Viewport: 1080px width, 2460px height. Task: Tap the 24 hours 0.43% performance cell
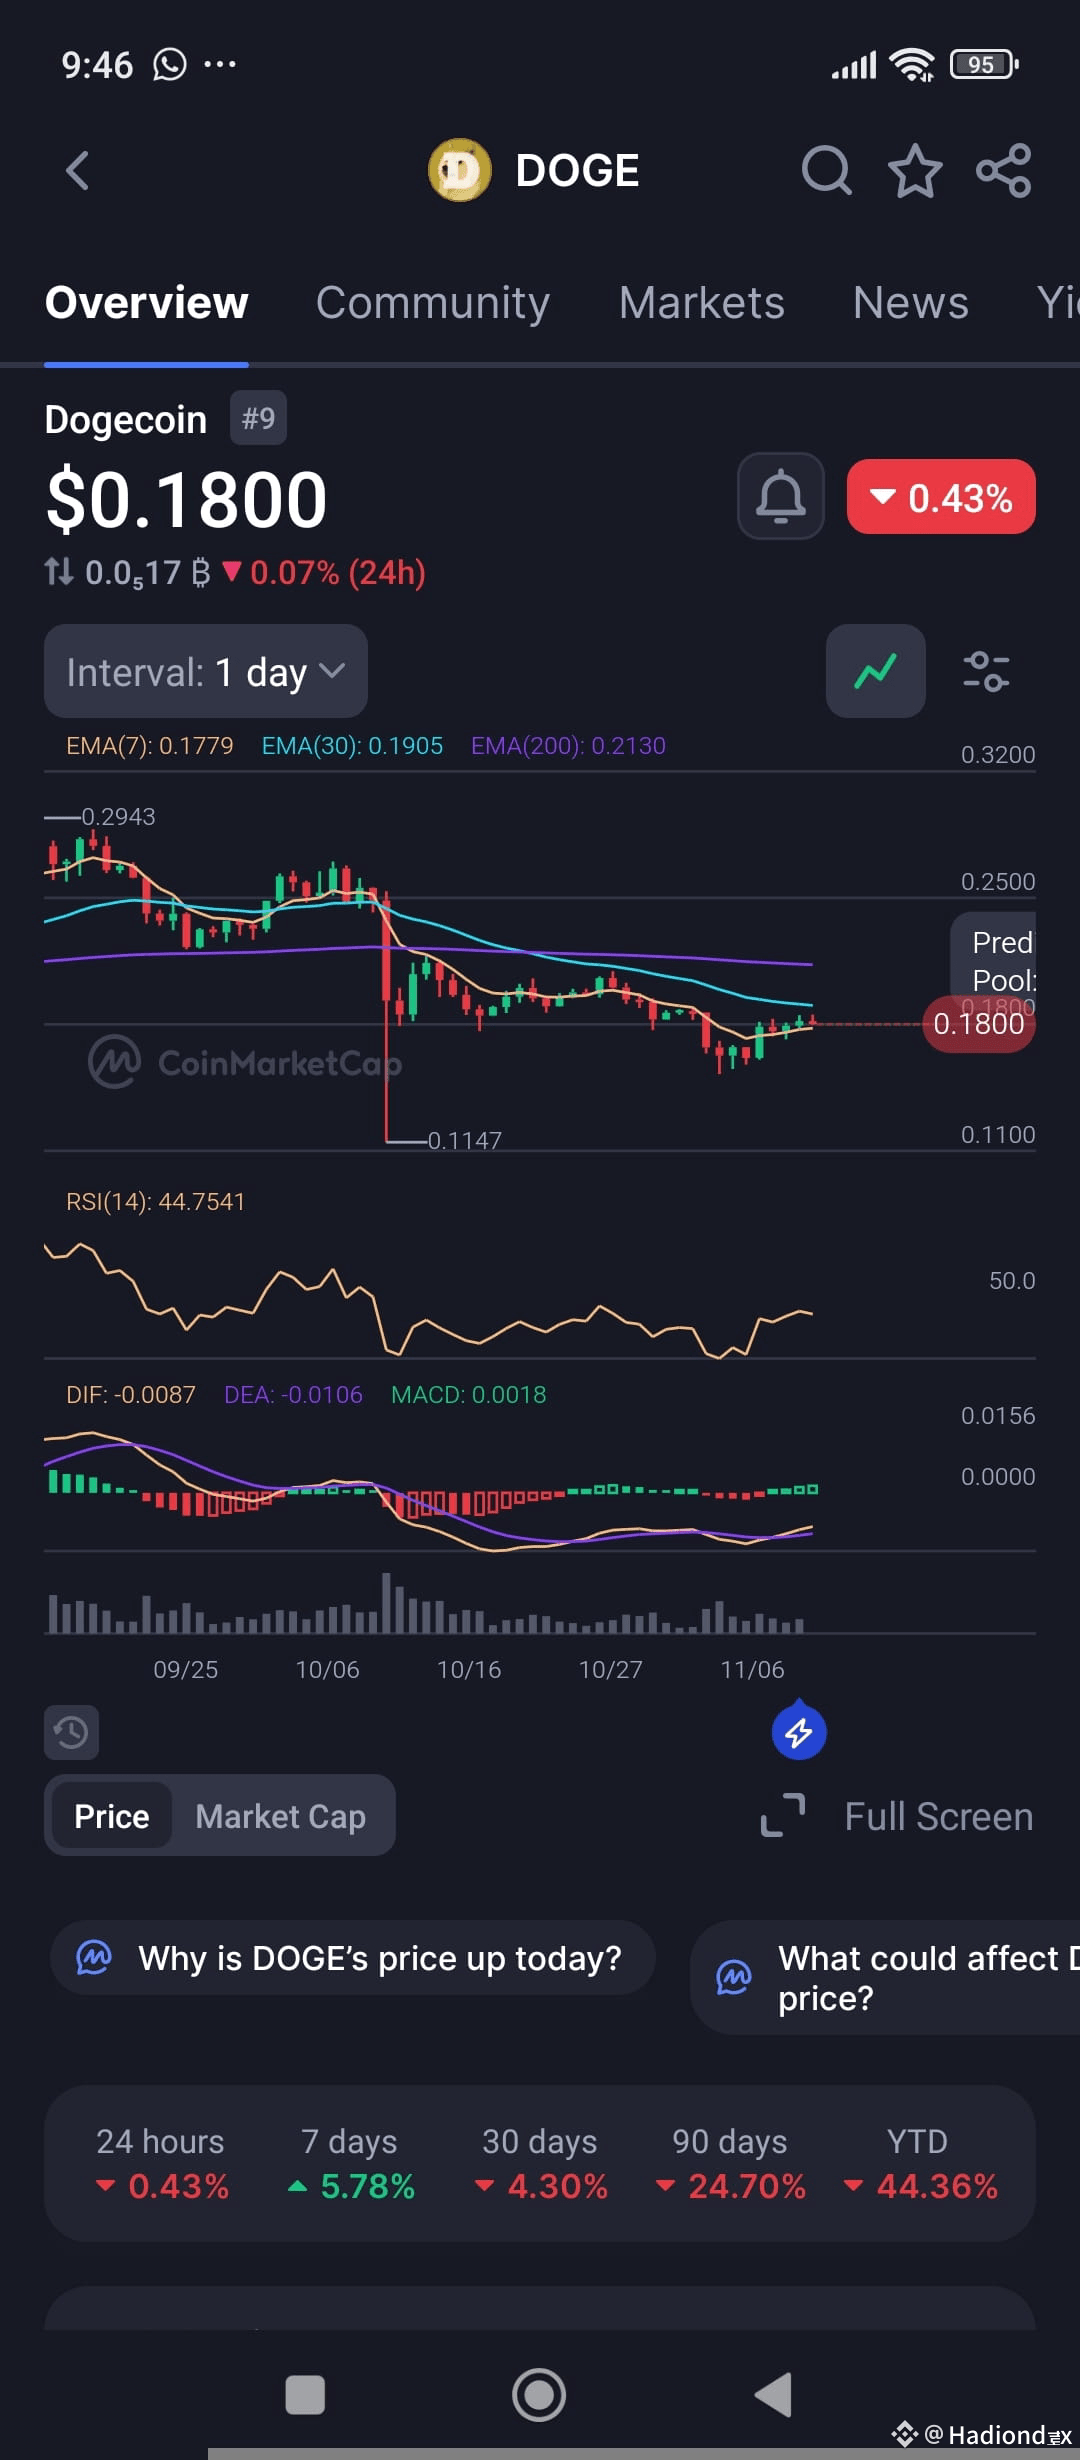161,2164
